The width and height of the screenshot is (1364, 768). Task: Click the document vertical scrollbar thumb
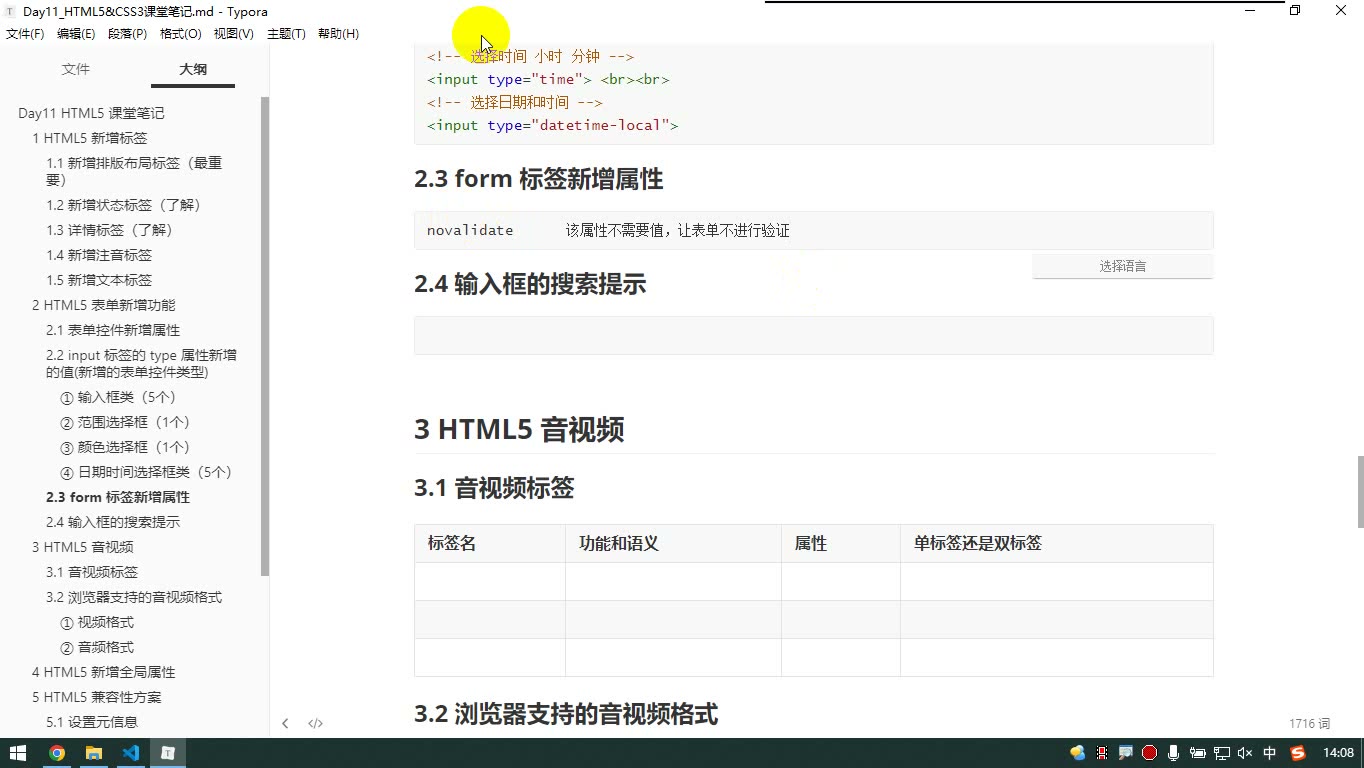[1360, 491]
